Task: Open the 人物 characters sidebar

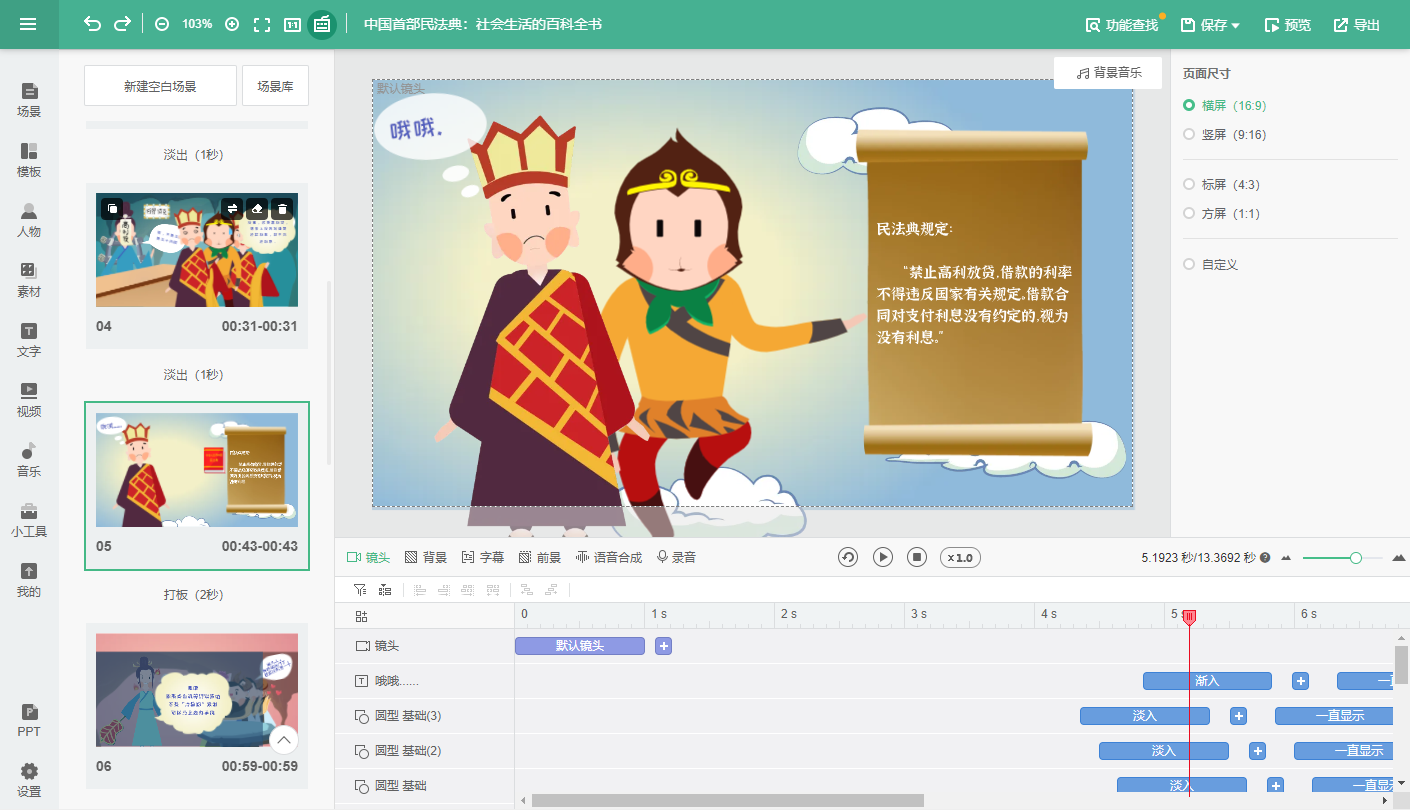Action: tap(29, 220)
